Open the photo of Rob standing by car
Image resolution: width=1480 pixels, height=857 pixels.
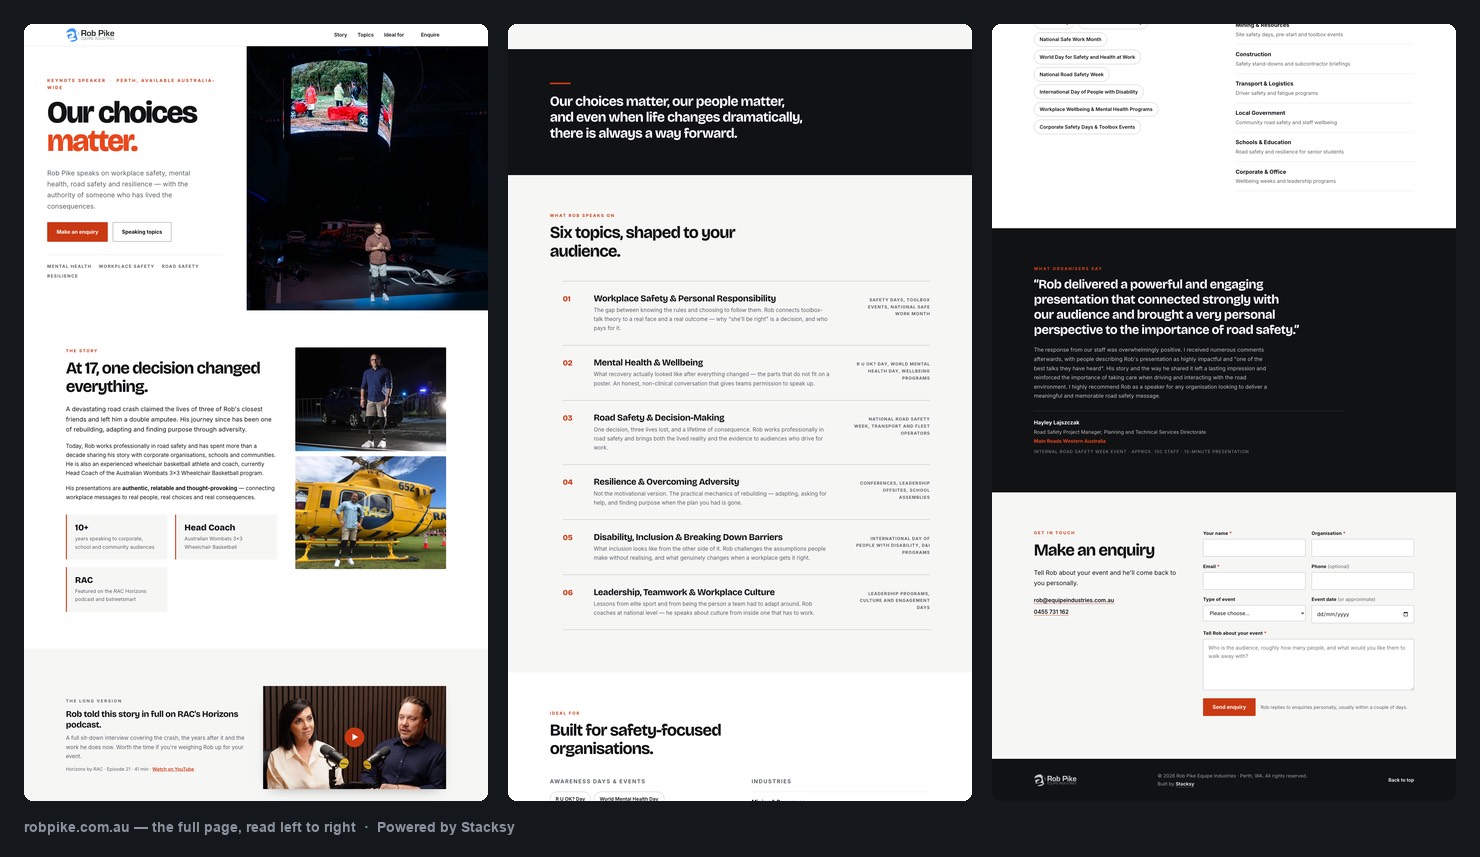coord(370,399)
